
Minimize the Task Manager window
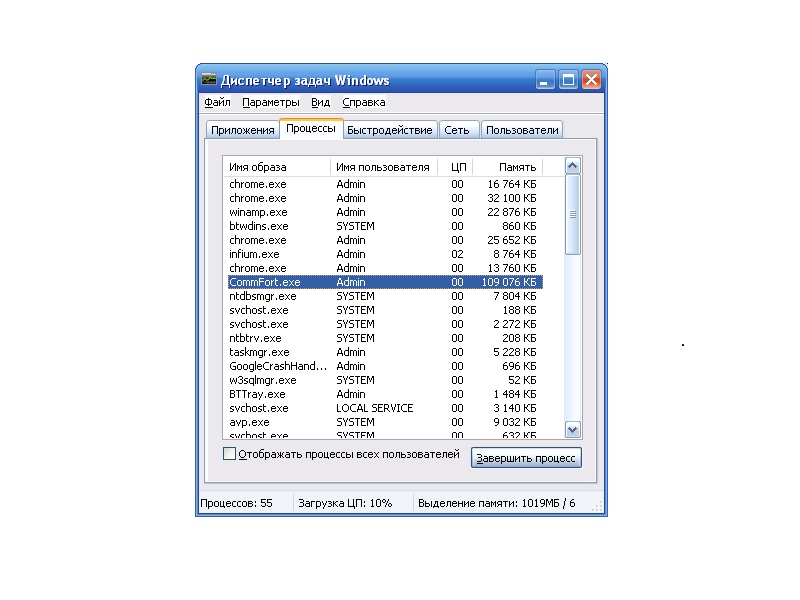click(x=545, y=80)
